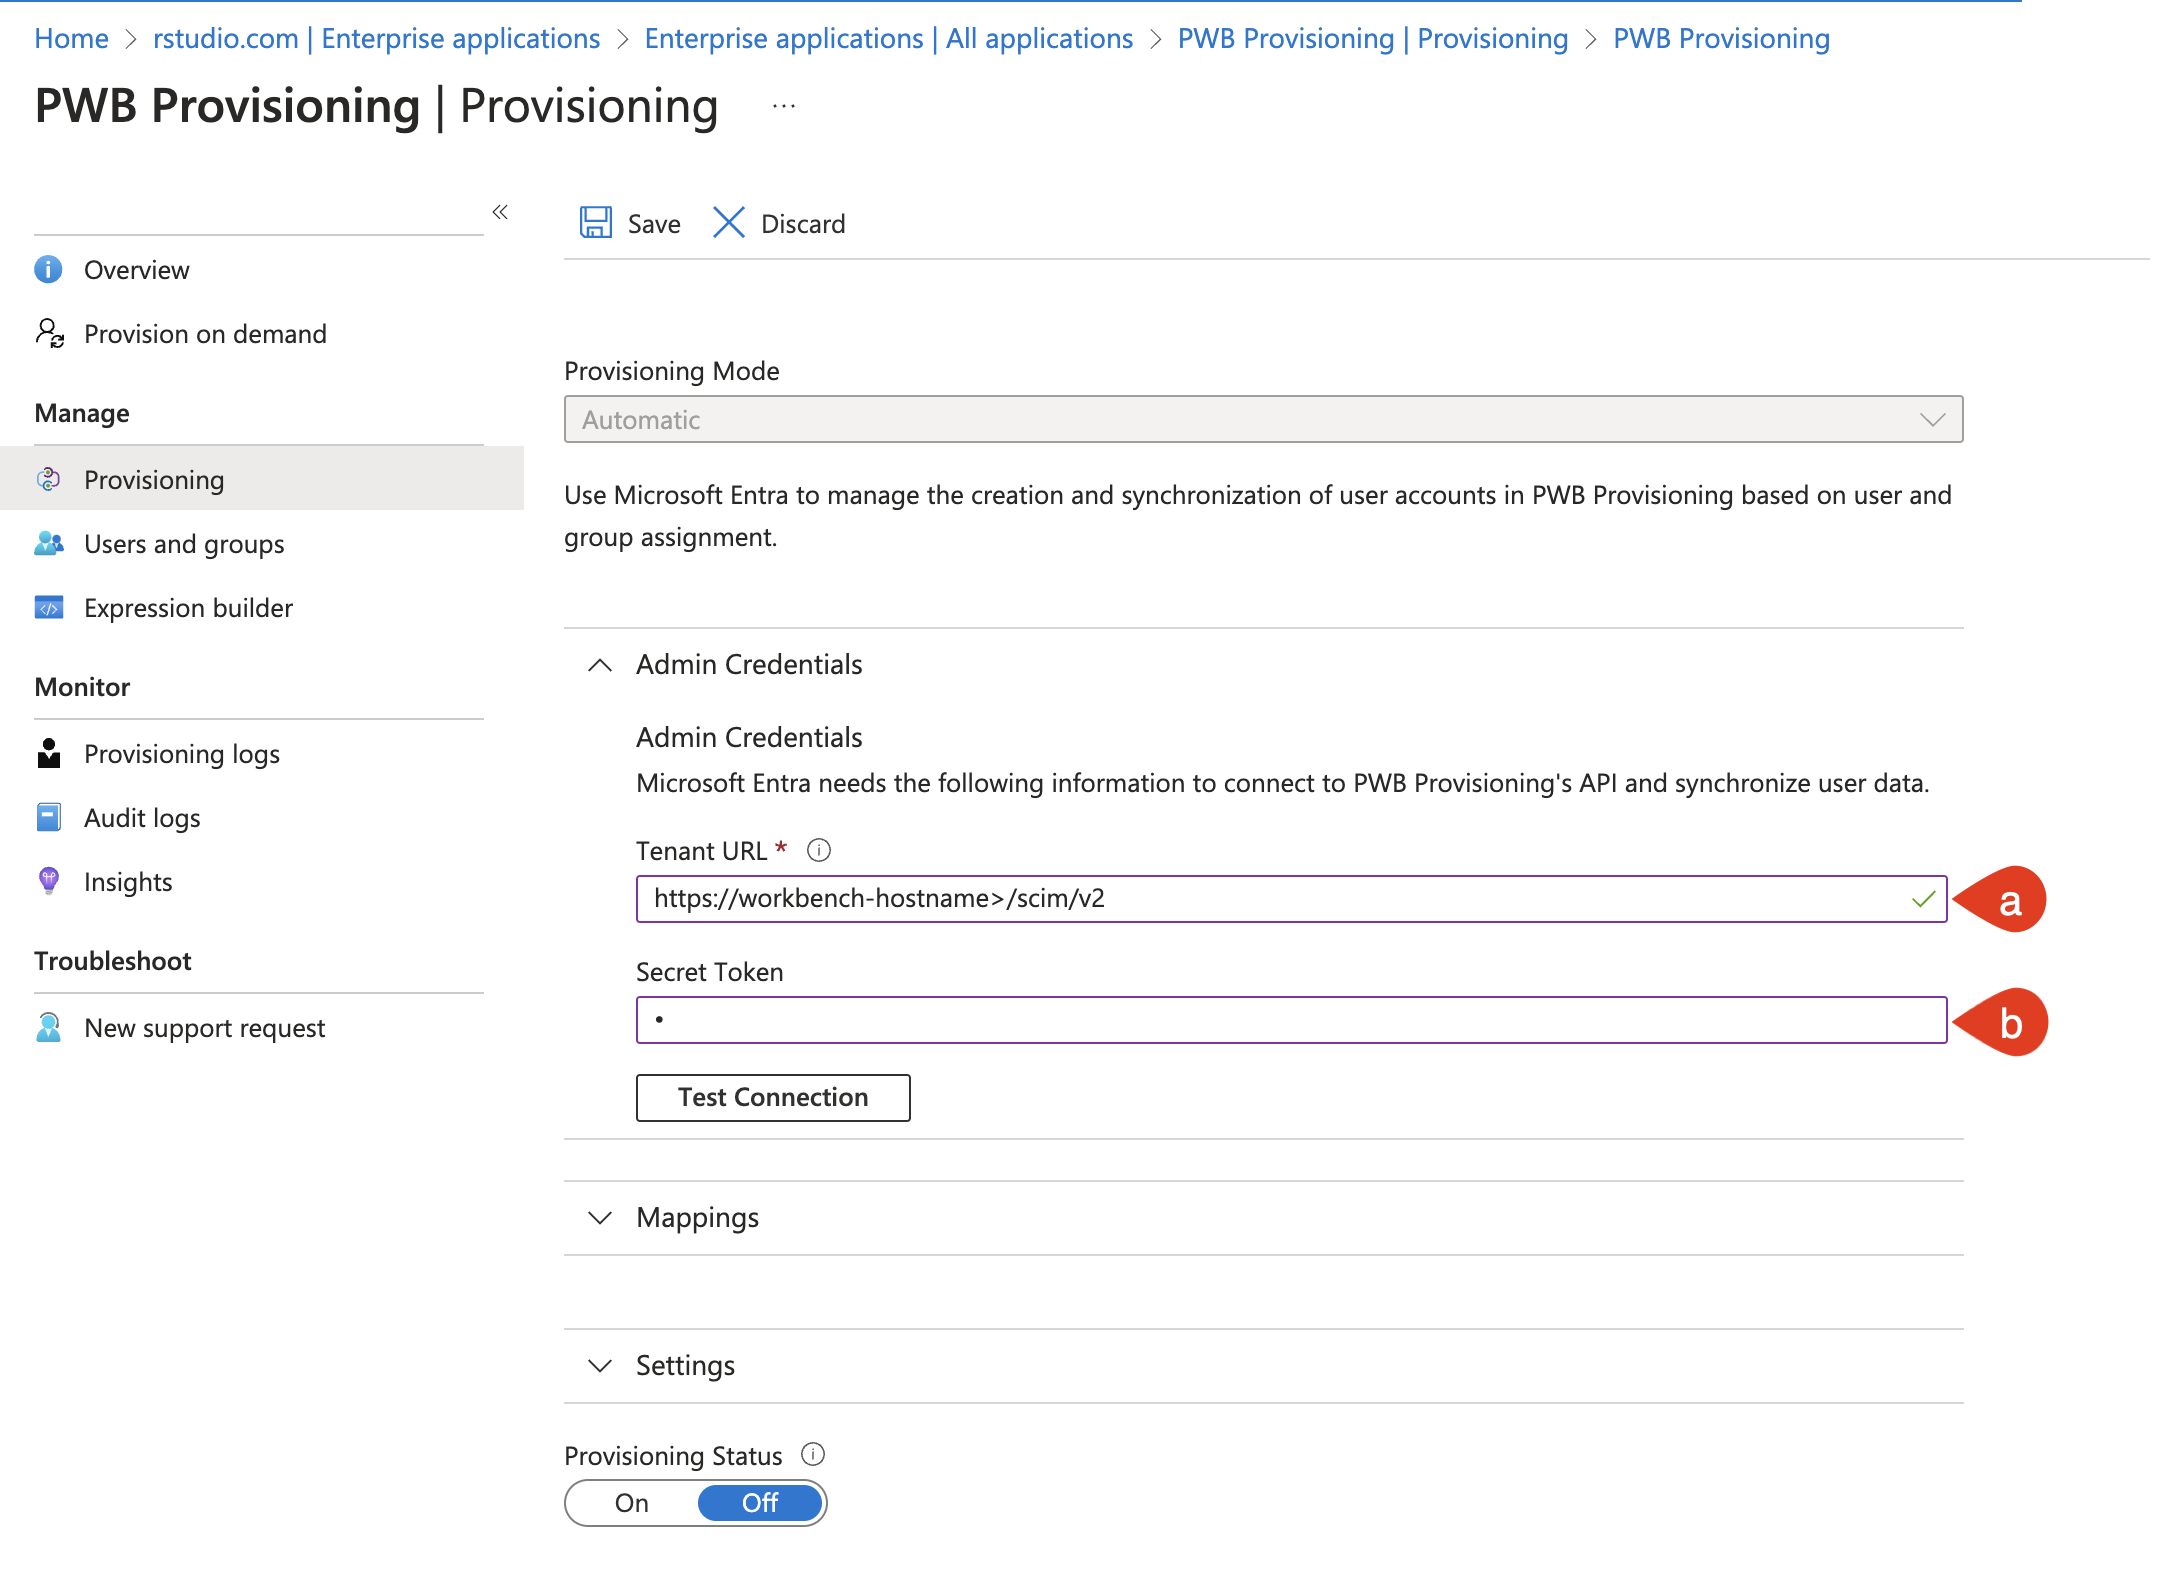Image resolution: width=2172 pixels, height=1572 pixels.
Task: Set Provisioning Status to Off
Action: [760, 1503]
